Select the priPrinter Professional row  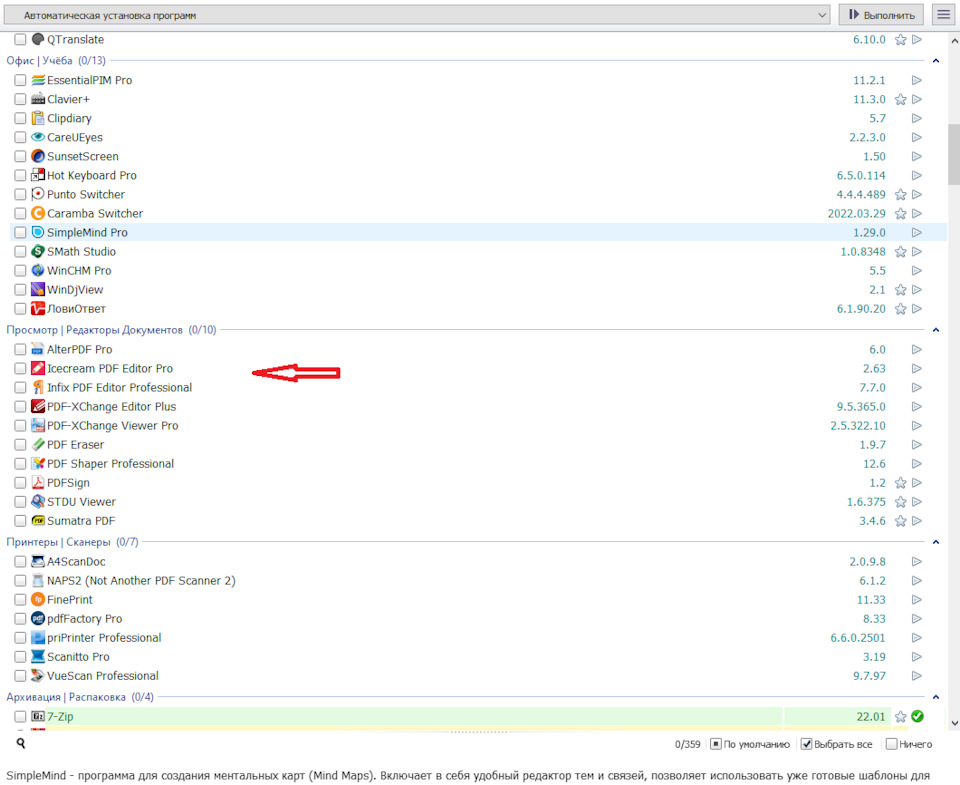479,638
